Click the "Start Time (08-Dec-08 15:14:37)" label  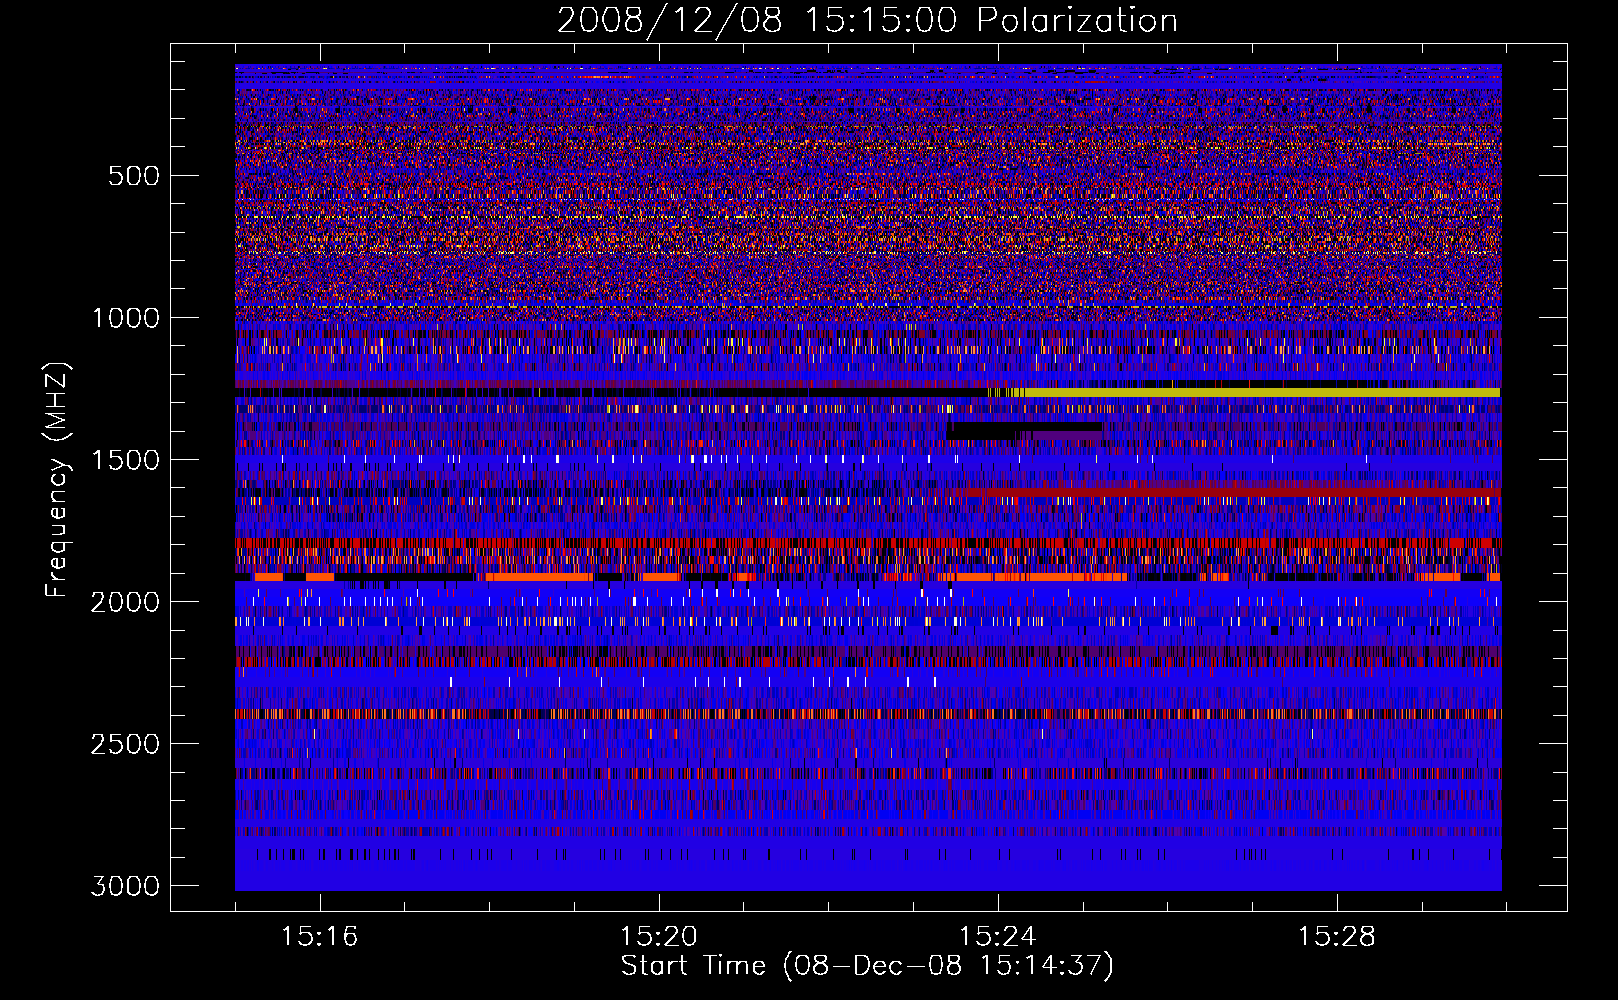(x=867, y=966)
